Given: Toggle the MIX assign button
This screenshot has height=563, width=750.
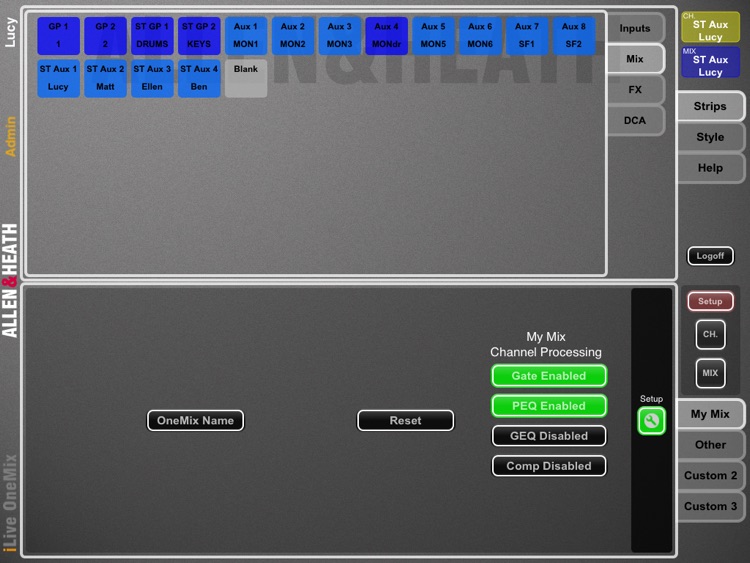Looking at the screenshot, I should pyautogui.click(x=710, y=373).
